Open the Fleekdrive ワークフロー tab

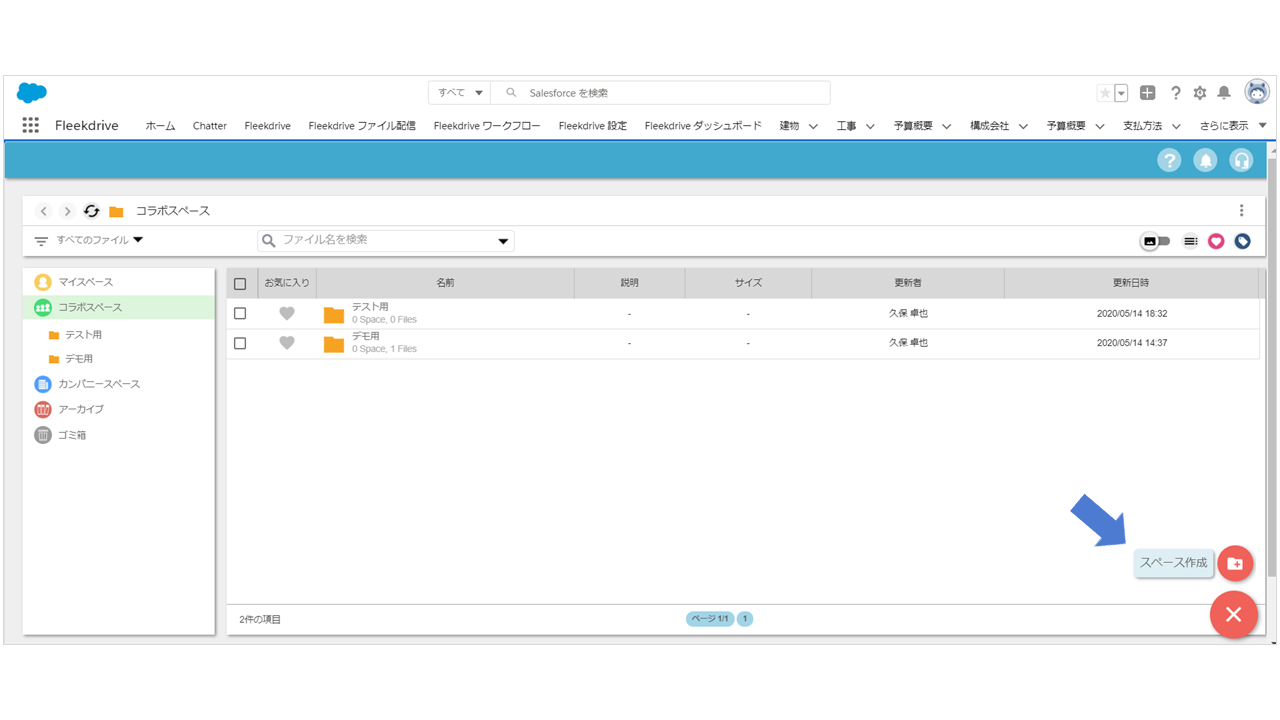(487, 126)
